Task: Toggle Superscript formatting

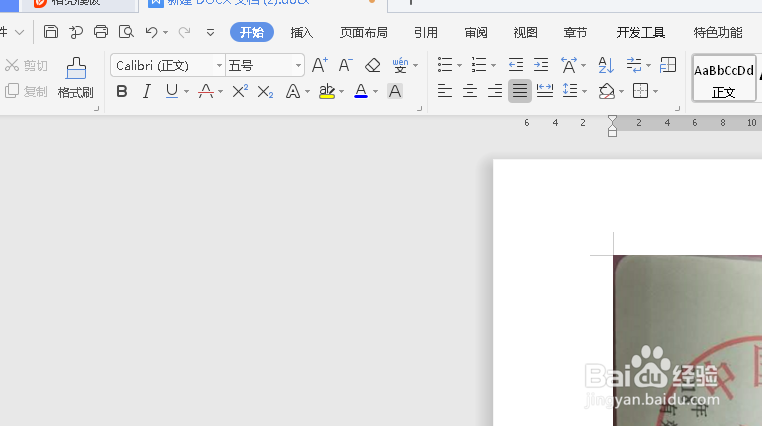Action: [240, 91]
